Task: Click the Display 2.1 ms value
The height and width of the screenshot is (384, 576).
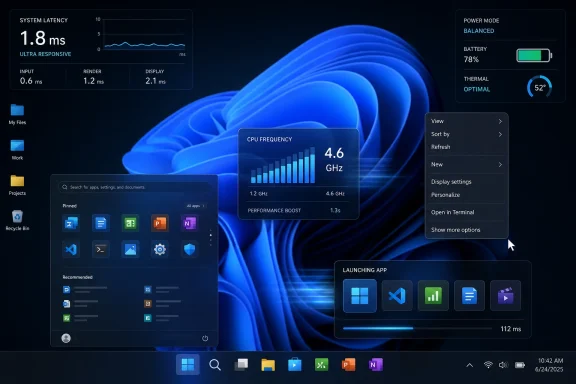Action: pos(155,81)
